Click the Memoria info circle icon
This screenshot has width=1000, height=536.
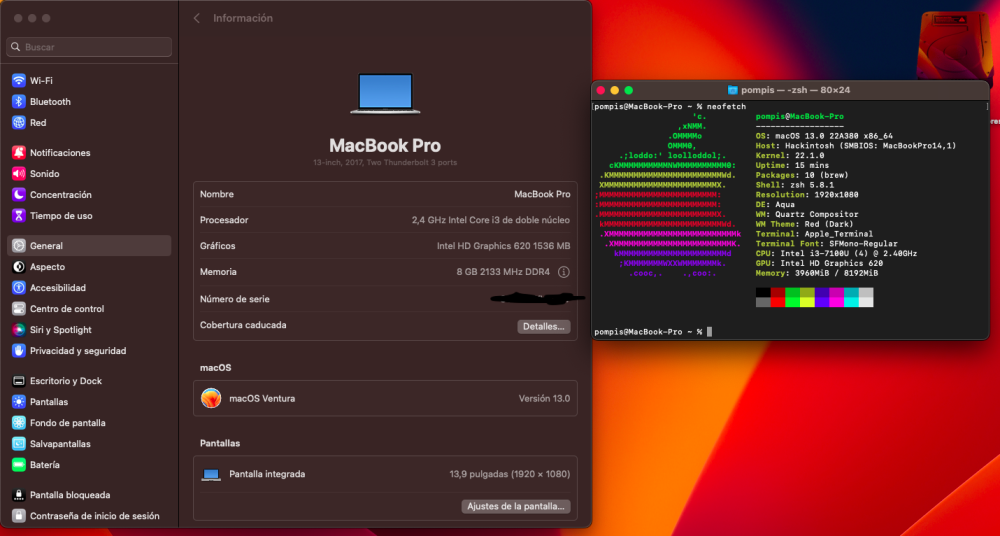[x=564, y=272]
